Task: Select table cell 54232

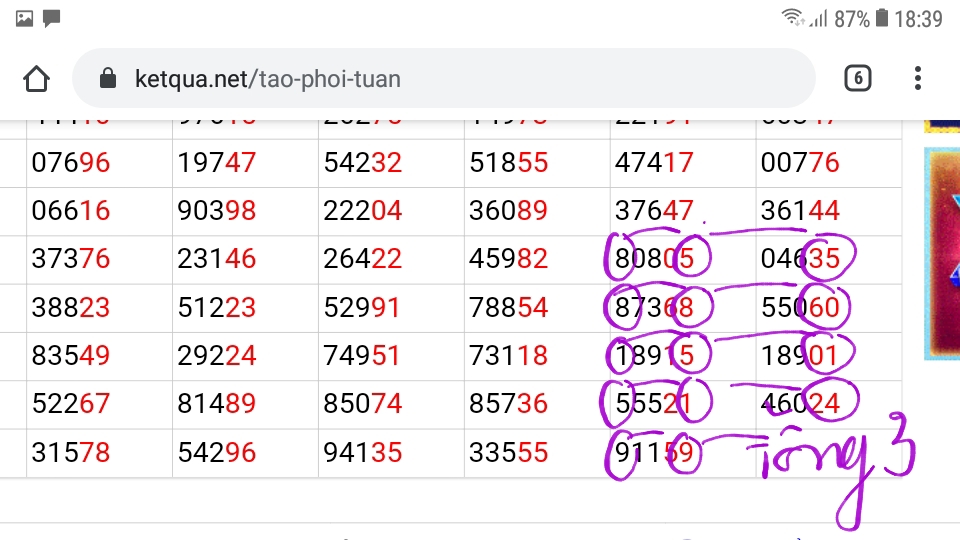Action: pyautogui.click(x=391, y=163)
